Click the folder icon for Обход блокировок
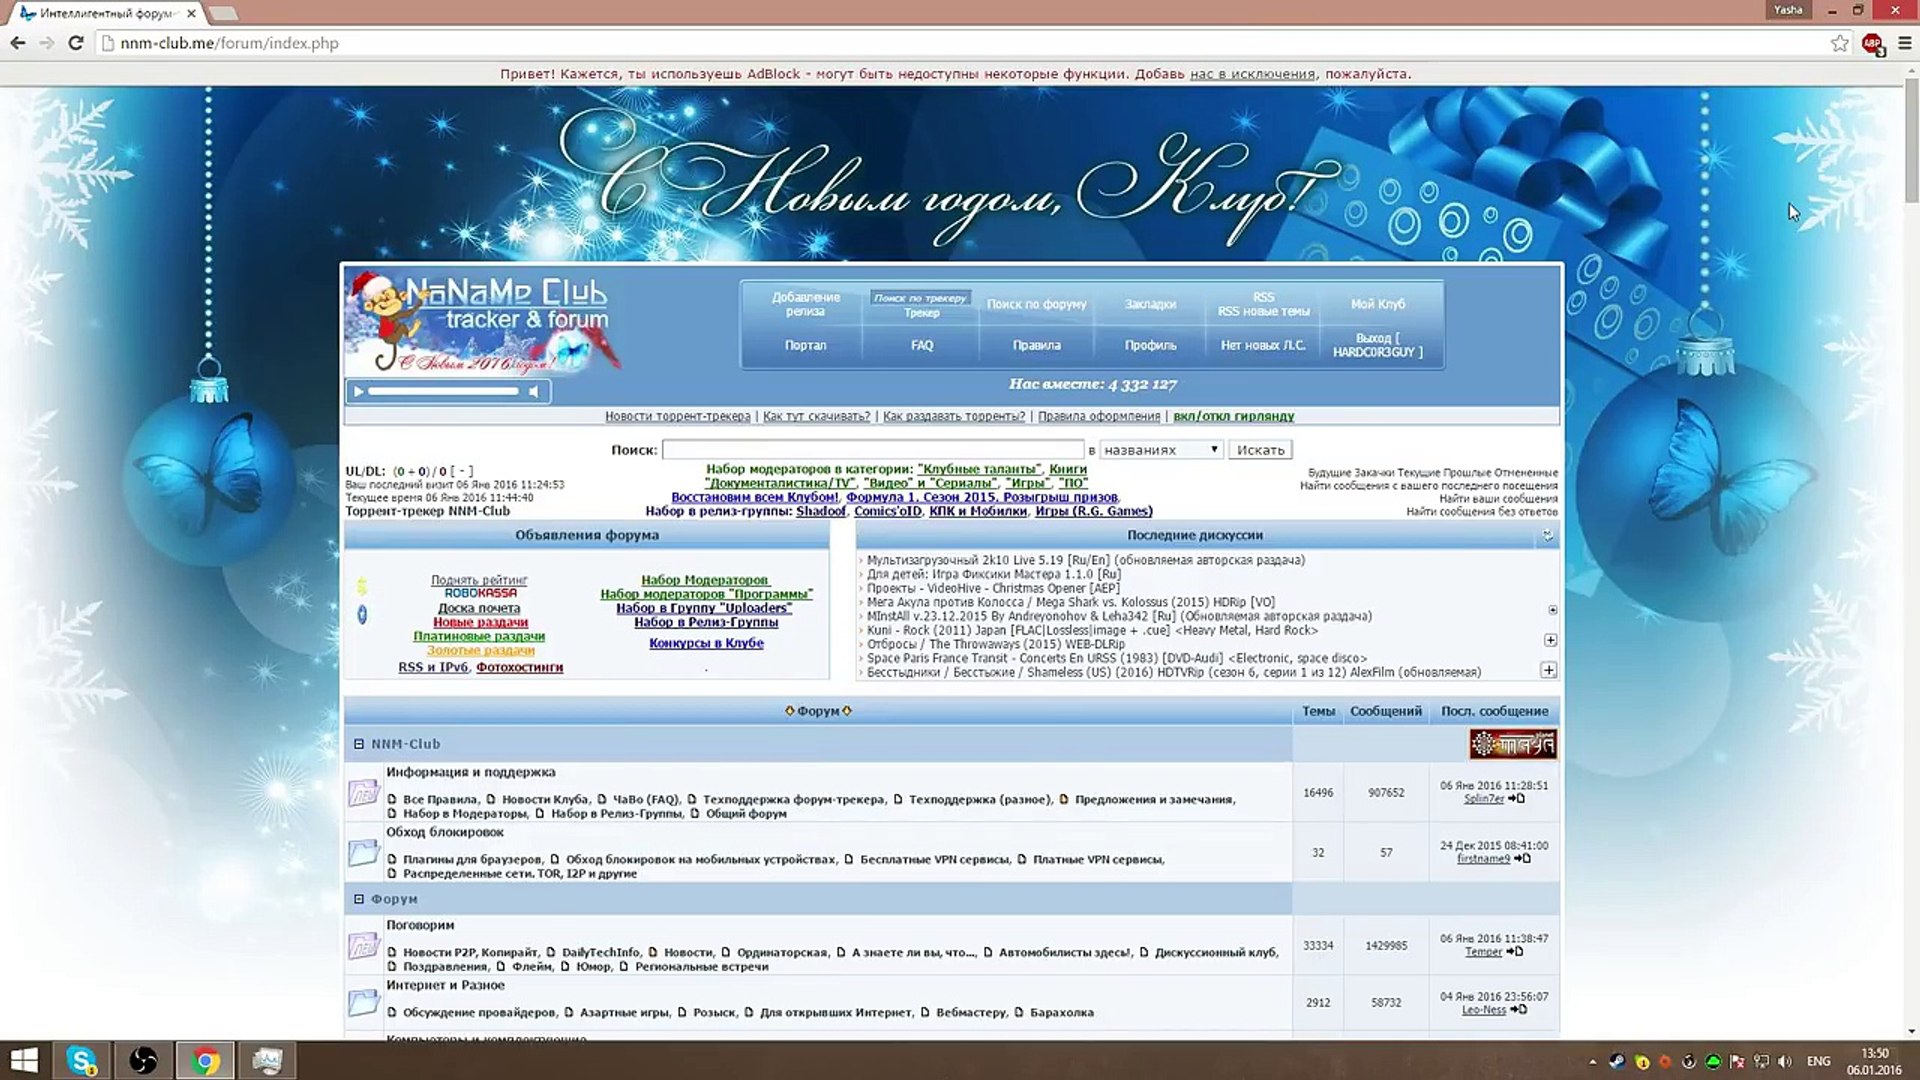 pos(363,853)
